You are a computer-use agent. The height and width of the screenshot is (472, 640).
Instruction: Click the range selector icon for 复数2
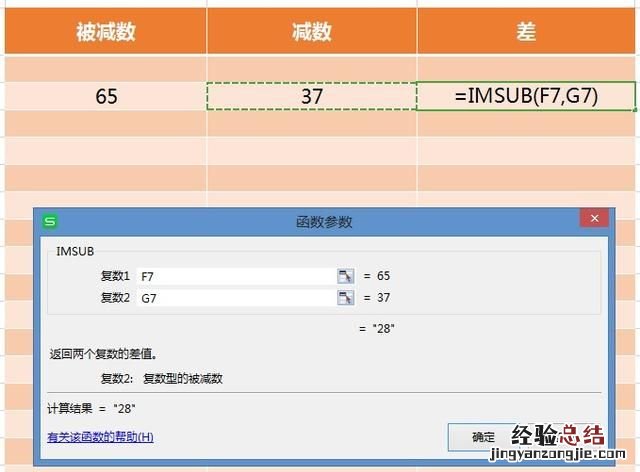click(346, 298)
